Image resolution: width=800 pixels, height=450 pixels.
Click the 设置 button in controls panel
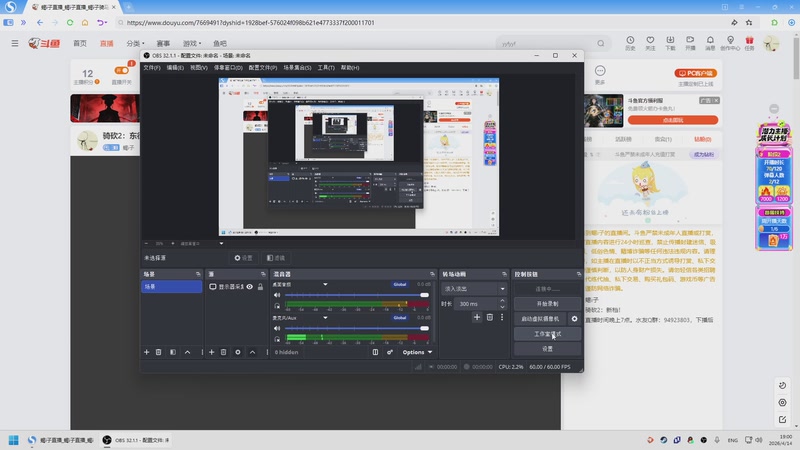546,349
